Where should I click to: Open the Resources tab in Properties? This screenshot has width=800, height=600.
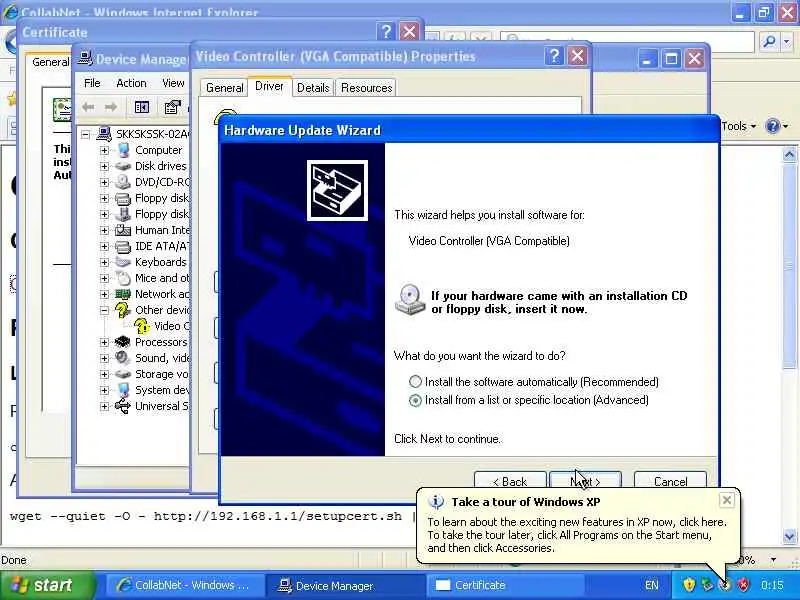[x=366, y=88]
